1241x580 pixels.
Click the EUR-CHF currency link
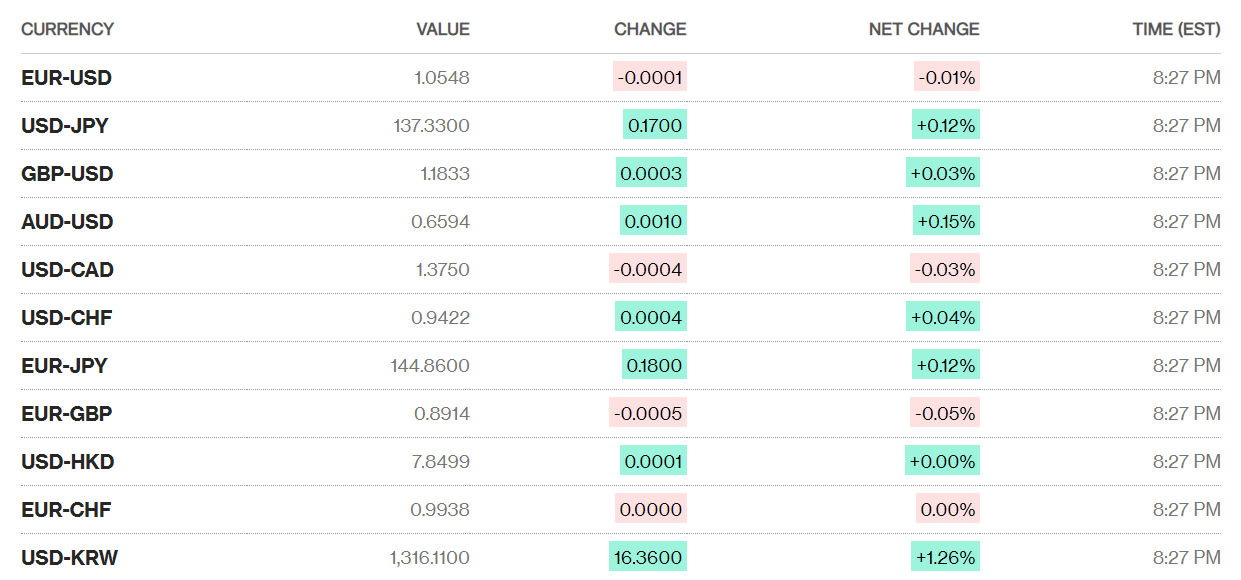66,510
